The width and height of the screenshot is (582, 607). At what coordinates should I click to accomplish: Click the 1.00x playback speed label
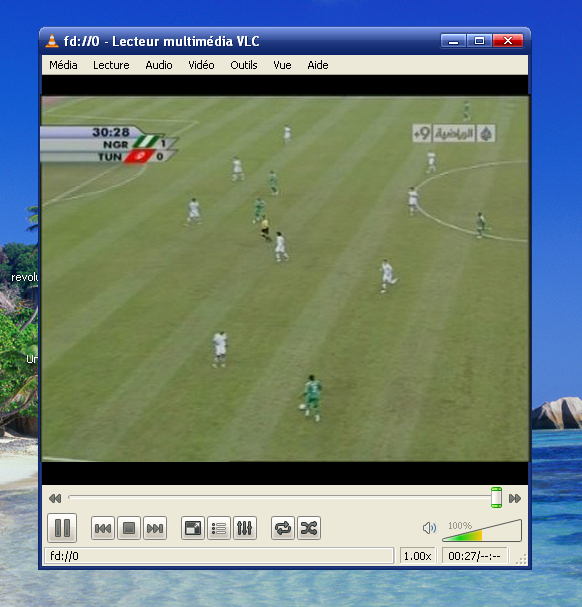[x=417, y=556]
